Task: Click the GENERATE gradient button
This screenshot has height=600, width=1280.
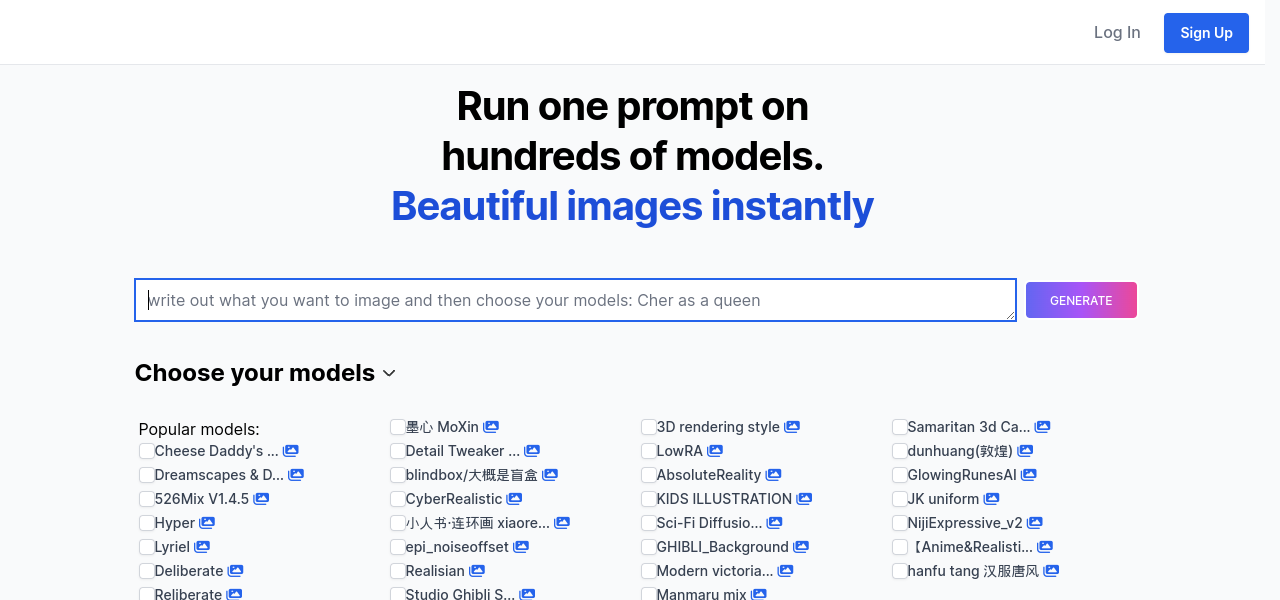Action: click(1081, 300)
